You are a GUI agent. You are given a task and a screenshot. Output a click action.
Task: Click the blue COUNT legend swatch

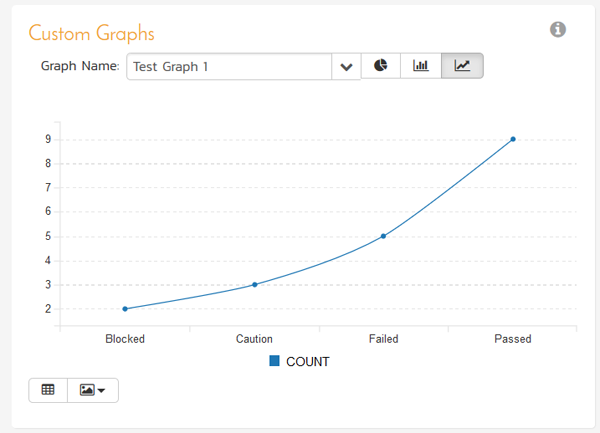click(275, 361)
